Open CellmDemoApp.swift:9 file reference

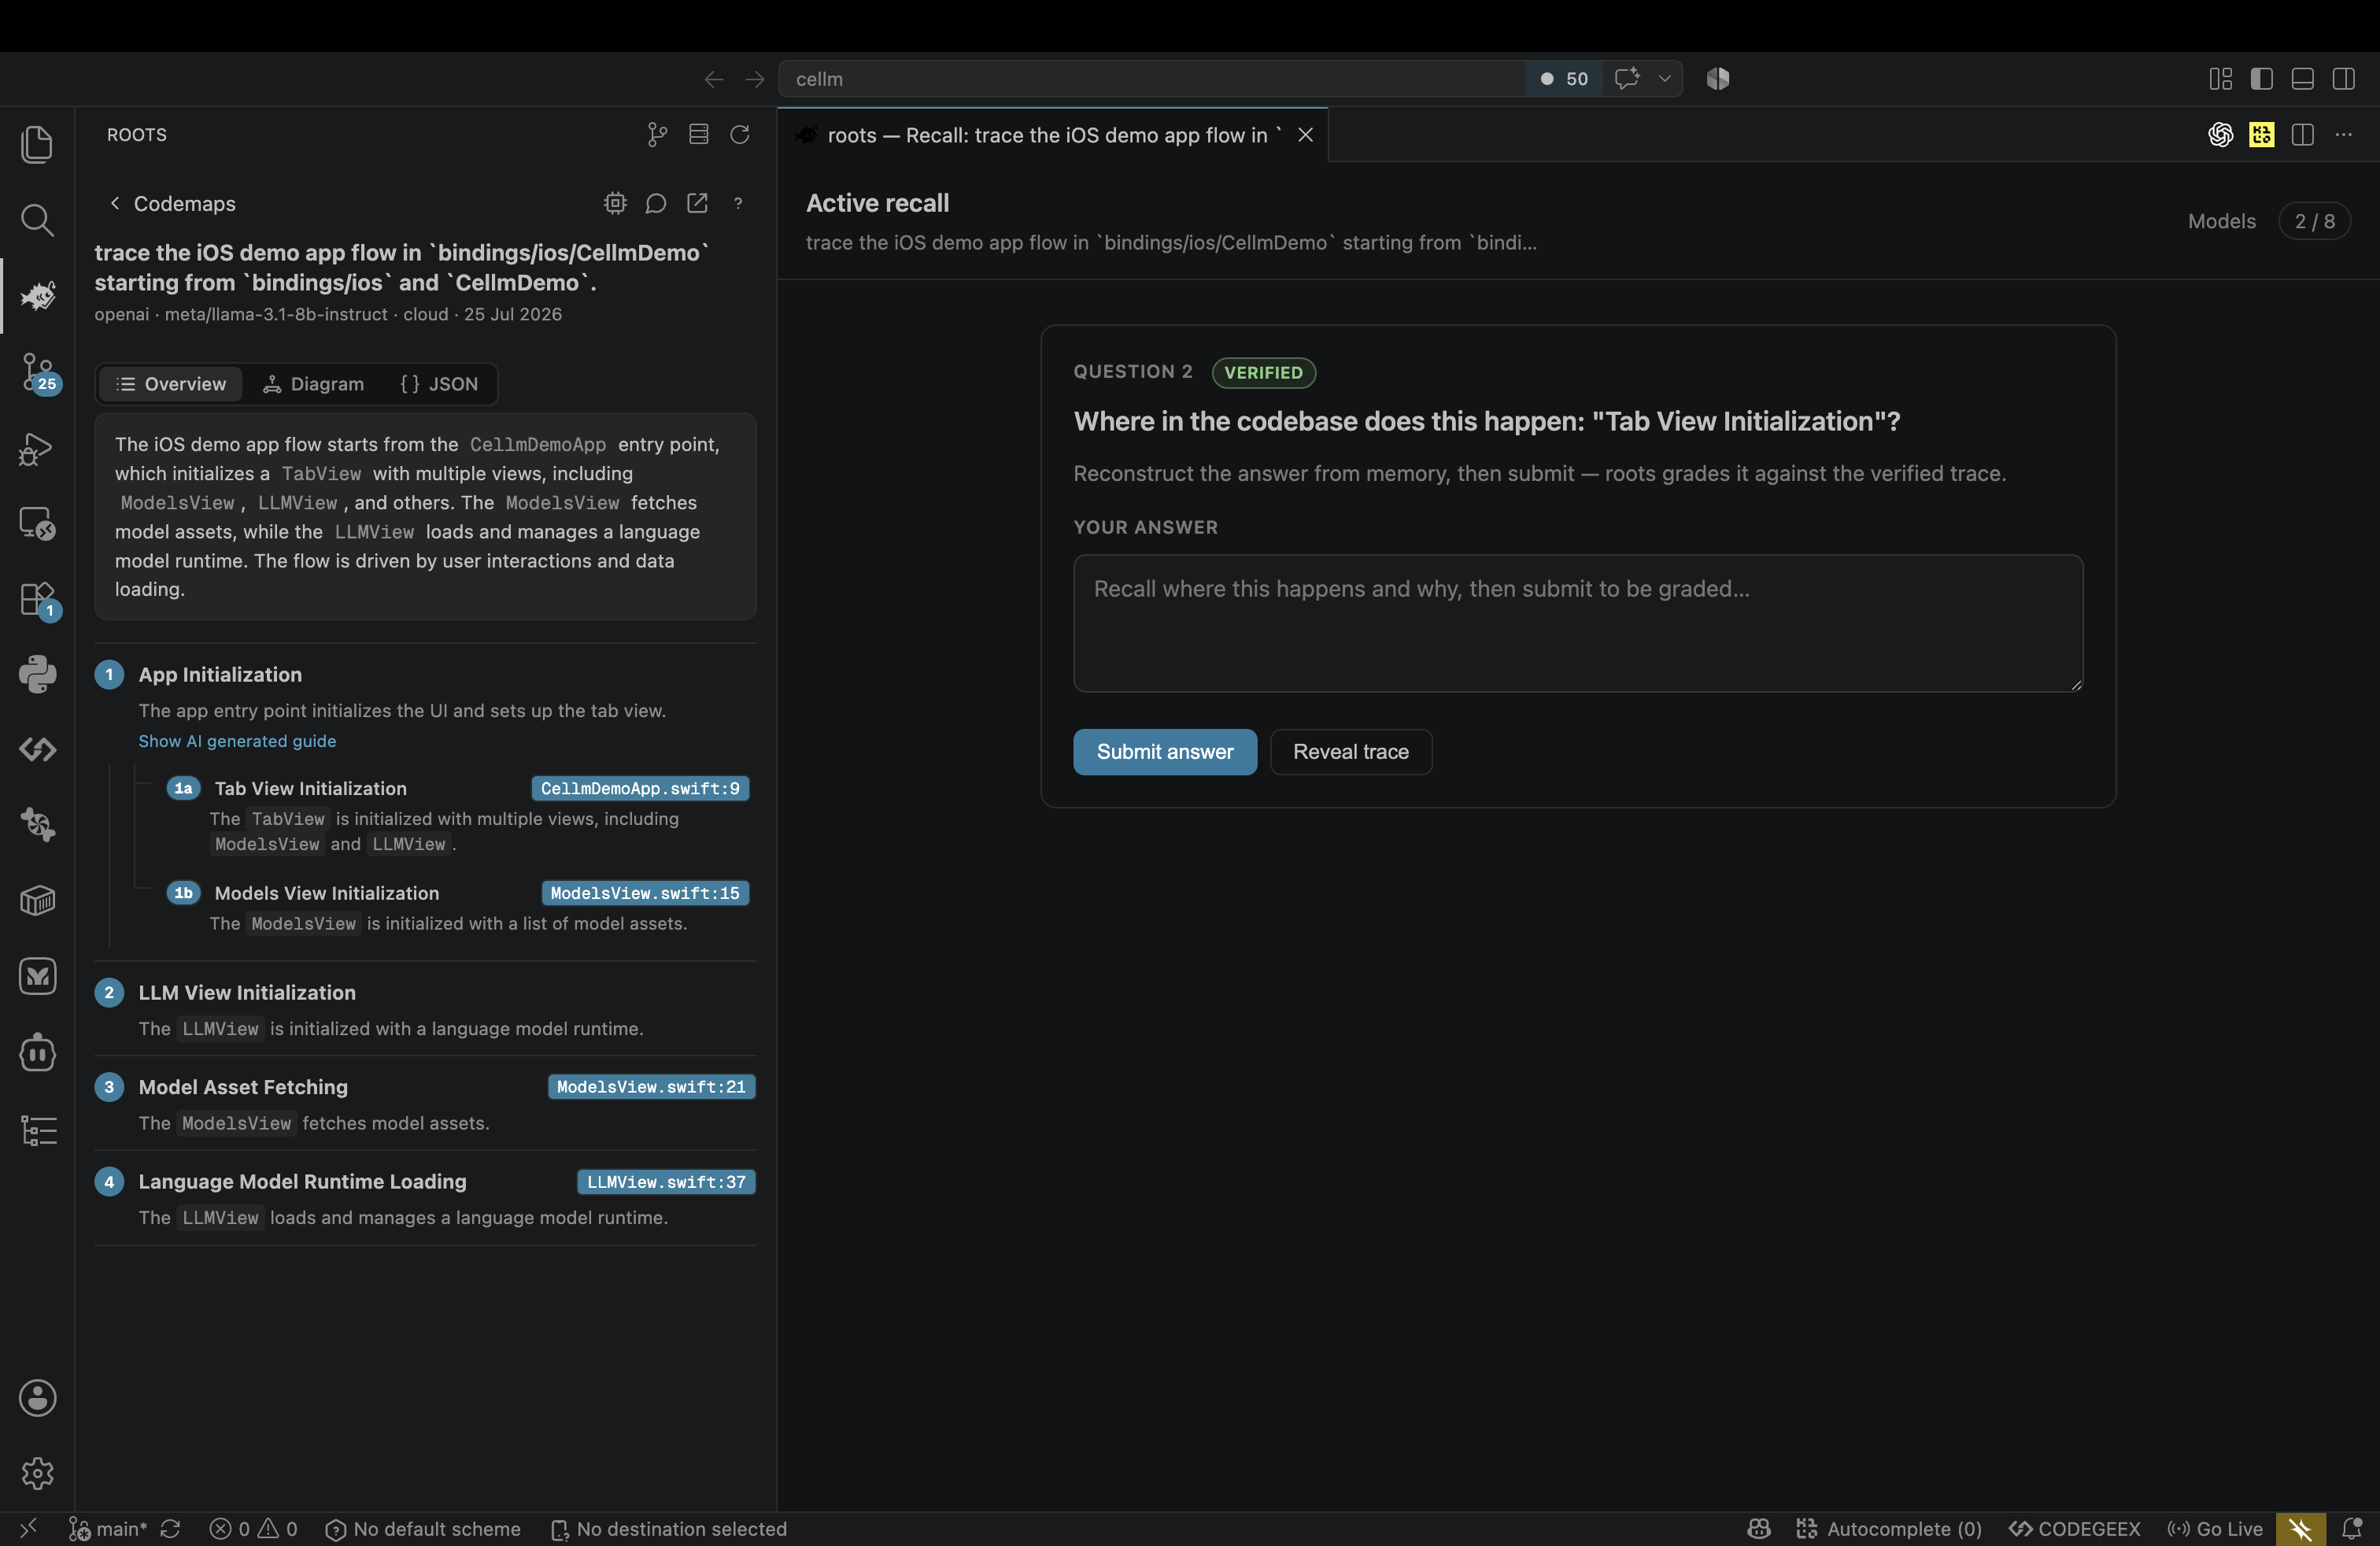[640, 788]
